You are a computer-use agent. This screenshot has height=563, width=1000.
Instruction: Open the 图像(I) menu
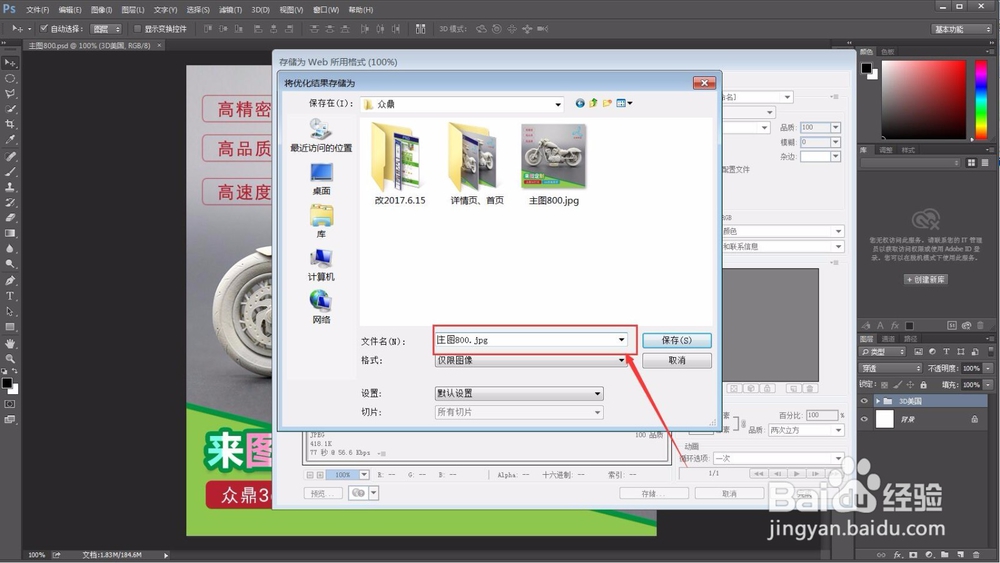(x=101, y=10)
